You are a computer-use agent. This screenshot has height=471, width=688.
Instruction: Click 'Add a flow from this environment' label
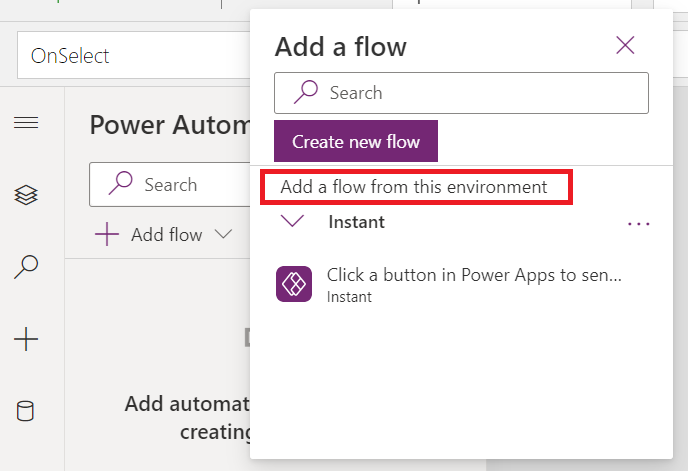pos(414,187)
